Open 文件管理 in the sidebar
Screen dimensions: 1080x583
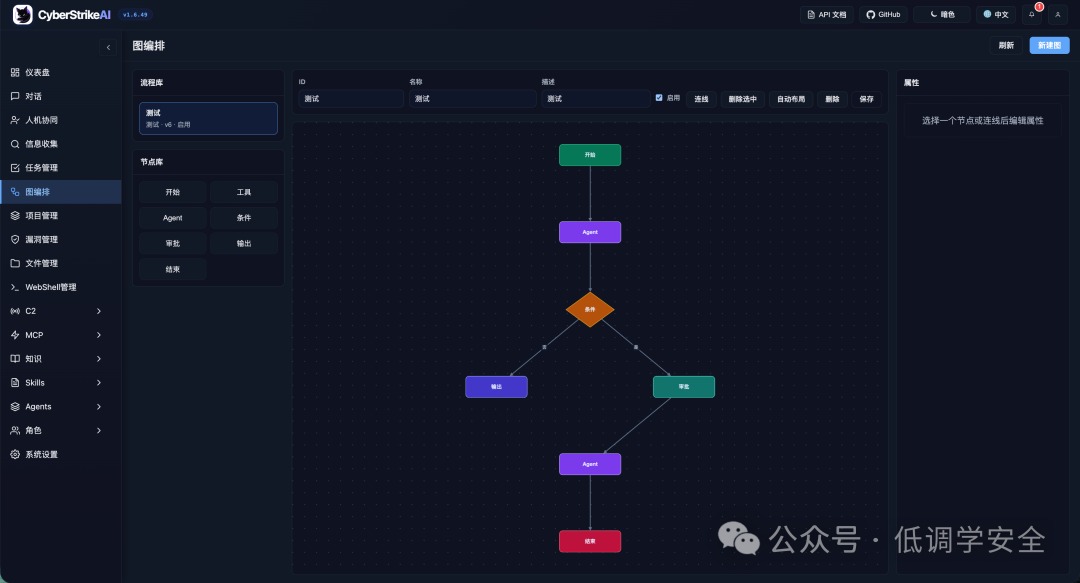point(61,263)
